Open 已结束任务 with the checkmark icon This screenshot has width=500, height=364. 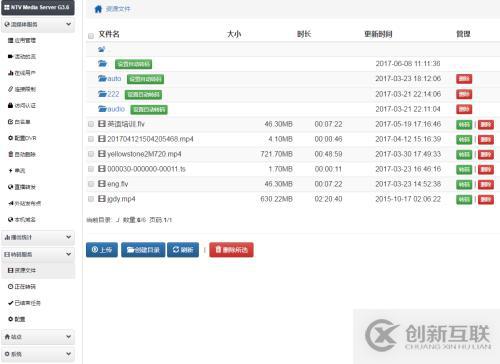coord(24,303)
